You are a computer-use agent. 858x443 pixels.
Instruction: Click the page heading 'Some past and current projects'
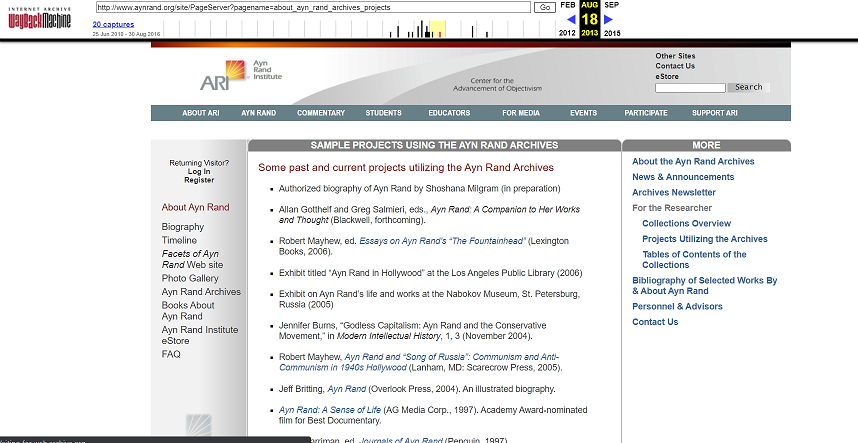[406, 167]
